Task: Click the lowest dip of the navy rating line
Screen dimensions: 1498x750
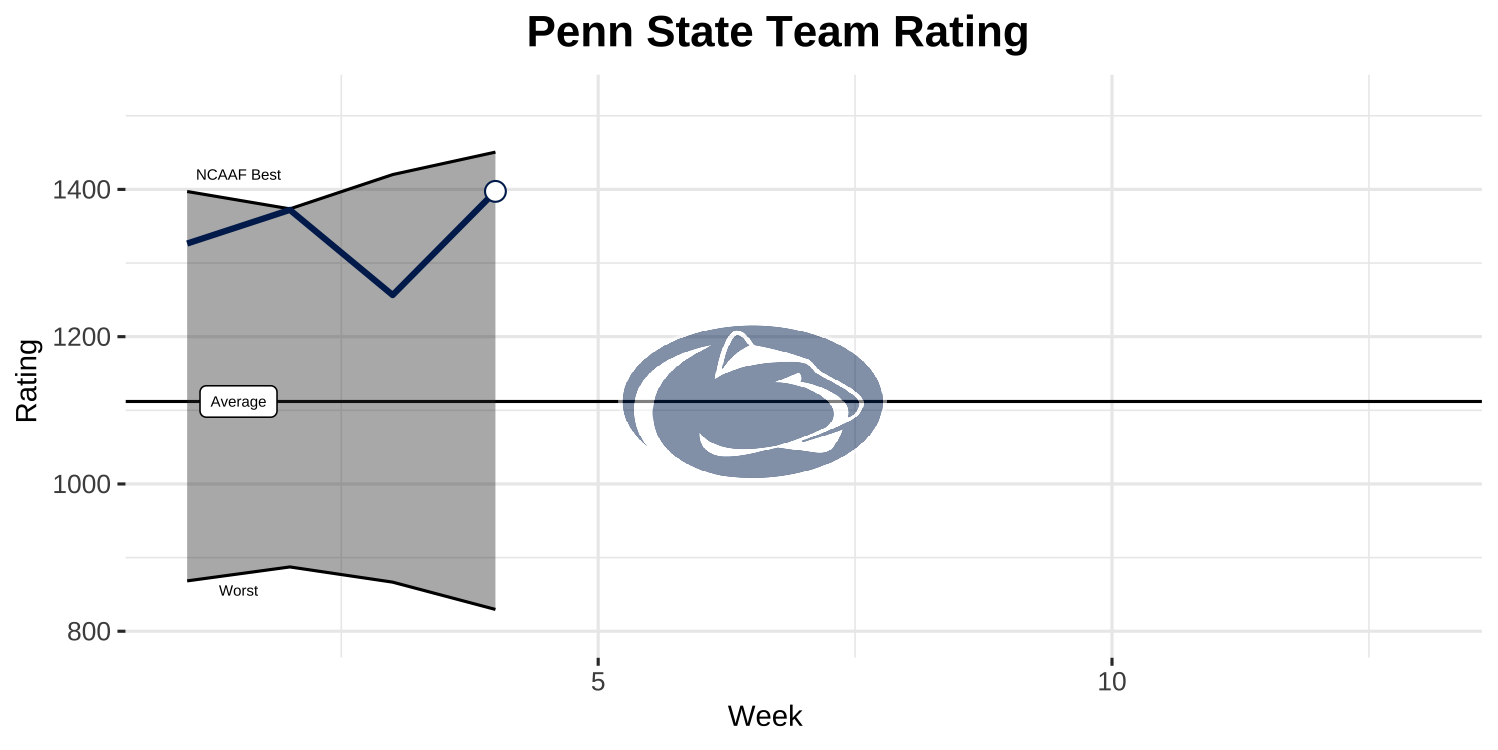Action: 392,295
